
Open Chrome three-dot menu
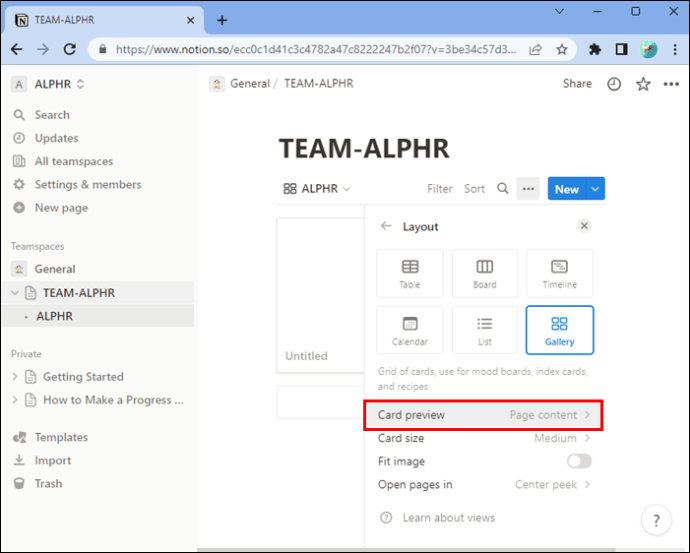click(675, 49)
